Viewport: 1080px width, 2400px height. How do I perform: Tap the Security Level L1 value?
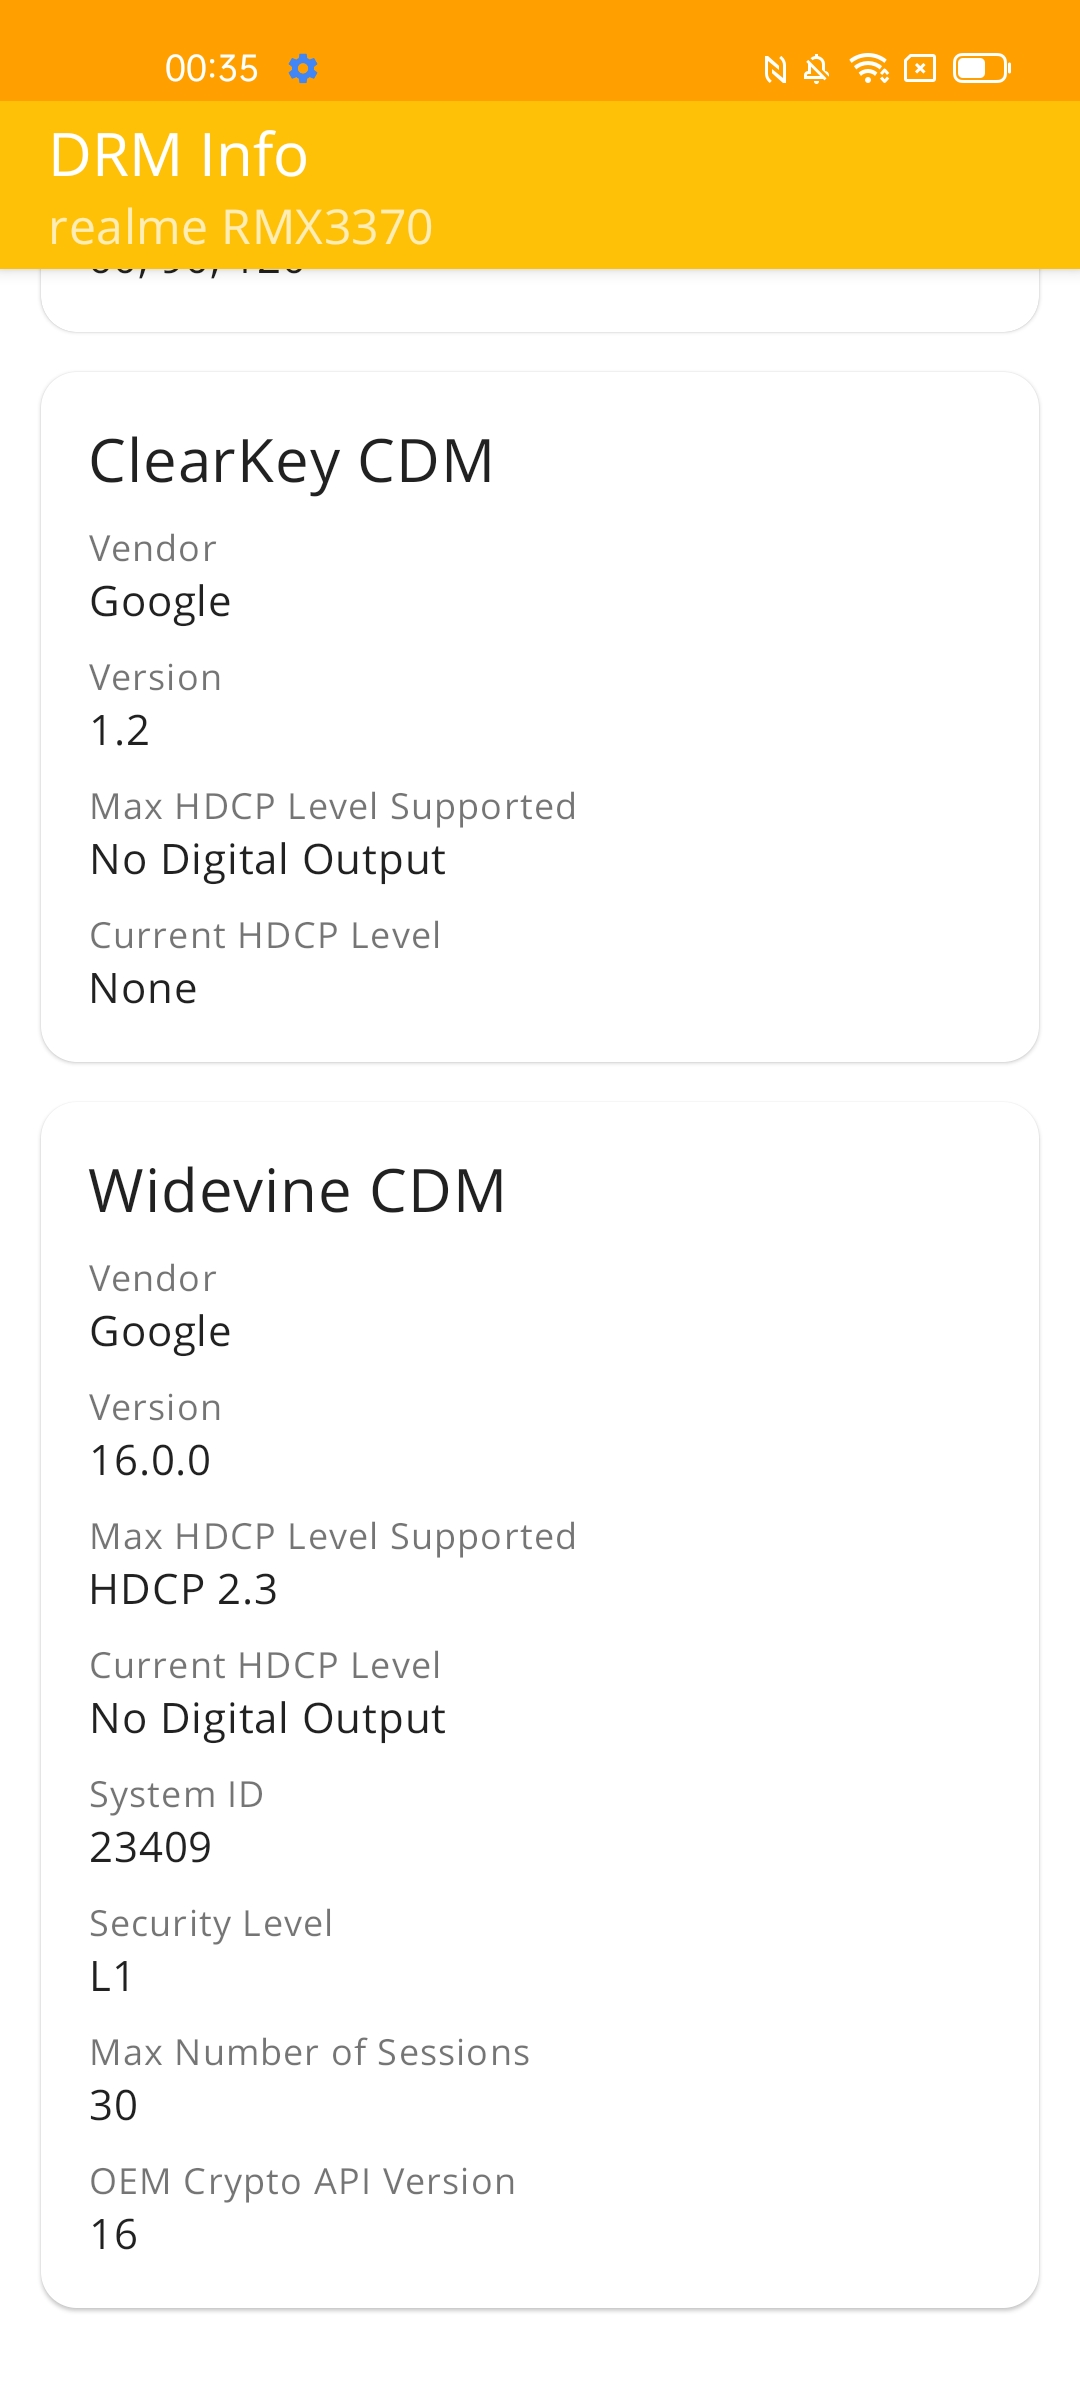tap(111, 1977)
